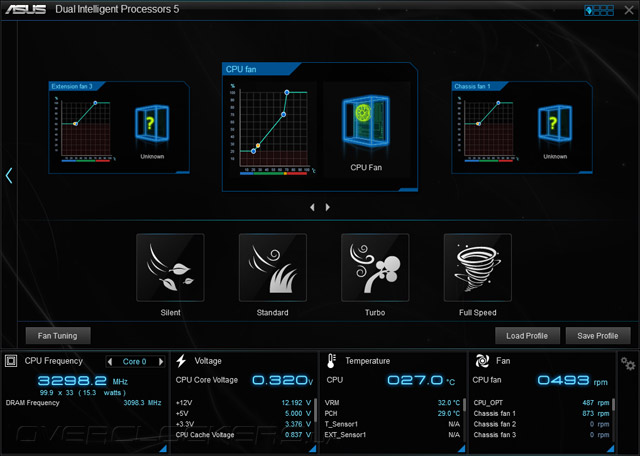Click the +3.3V voltage row
Image resolution: width=640 pixels, height=456 pixels.
[243, 424]
